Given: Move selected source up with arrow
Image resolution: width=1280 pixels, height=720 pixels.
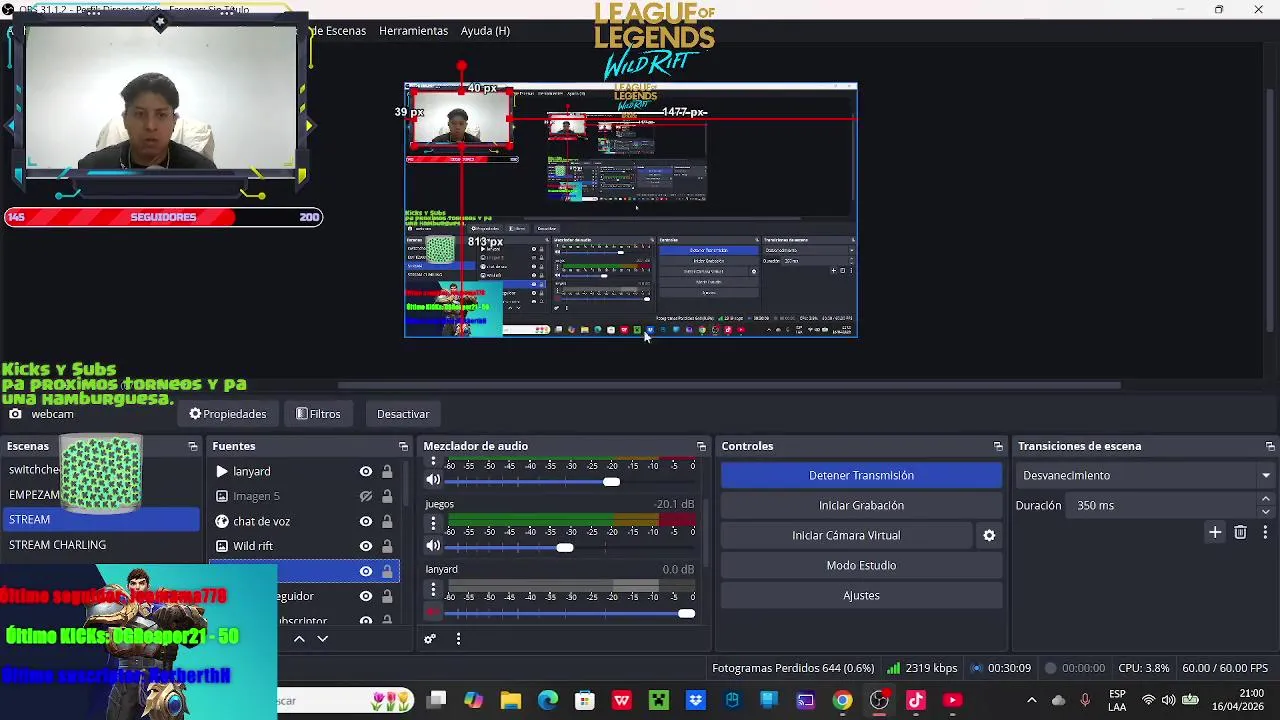Looking at the screenshot, I should pos(299,638).
